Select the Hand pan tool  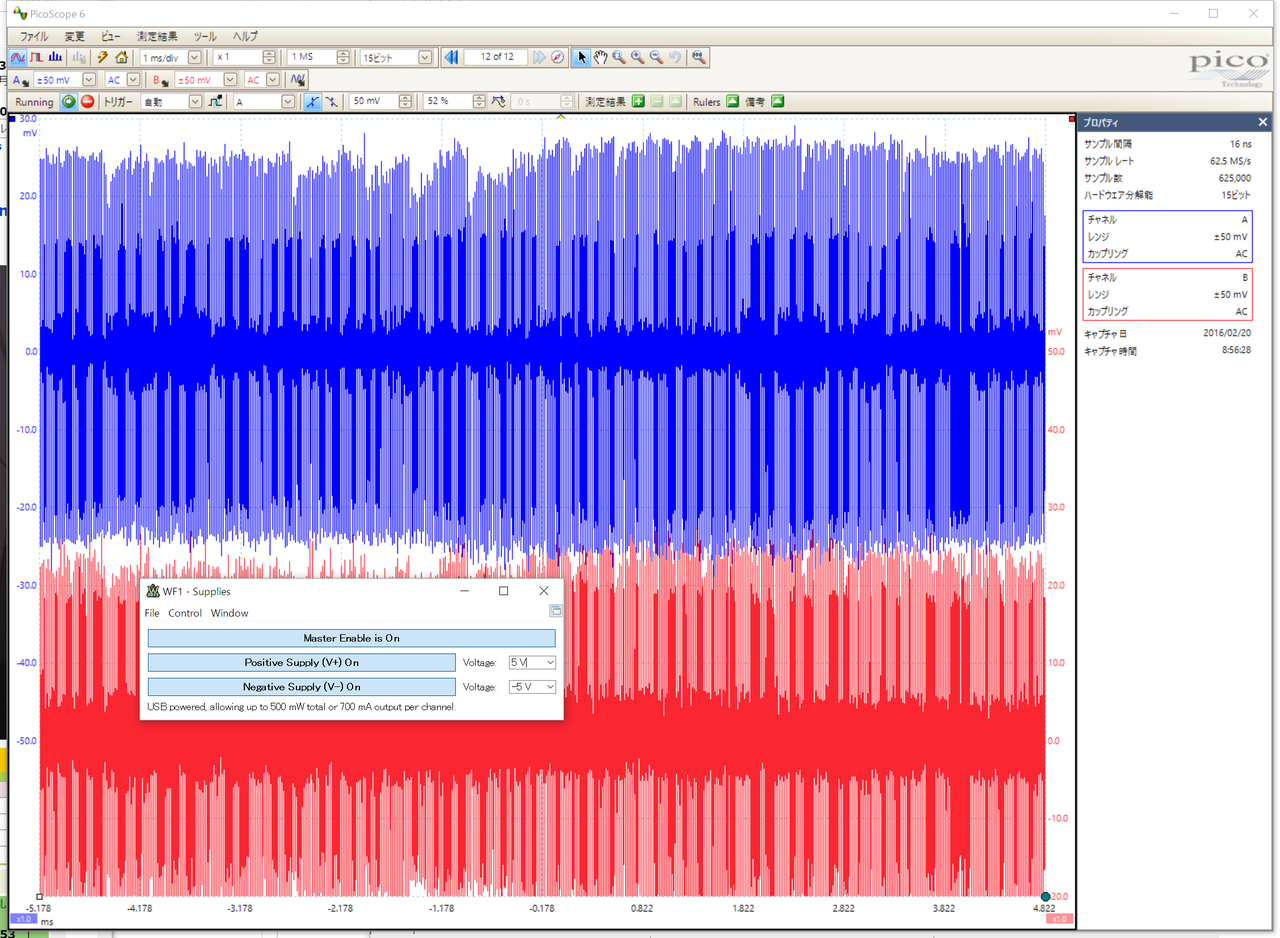(600, 57)
